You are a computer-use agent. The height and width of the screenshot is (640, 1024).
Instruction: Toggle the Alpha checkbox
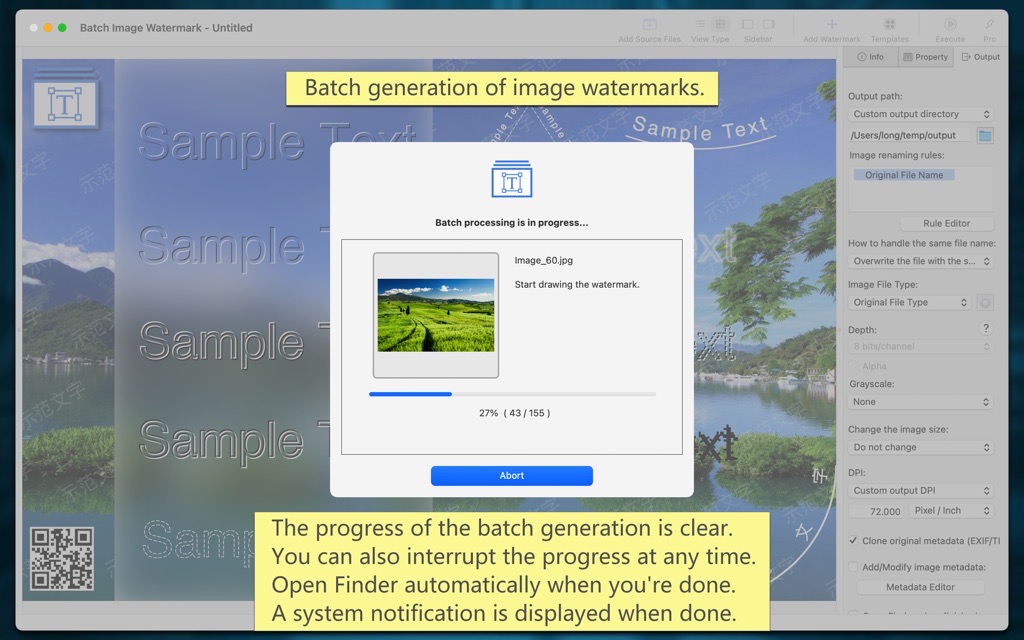853,366
